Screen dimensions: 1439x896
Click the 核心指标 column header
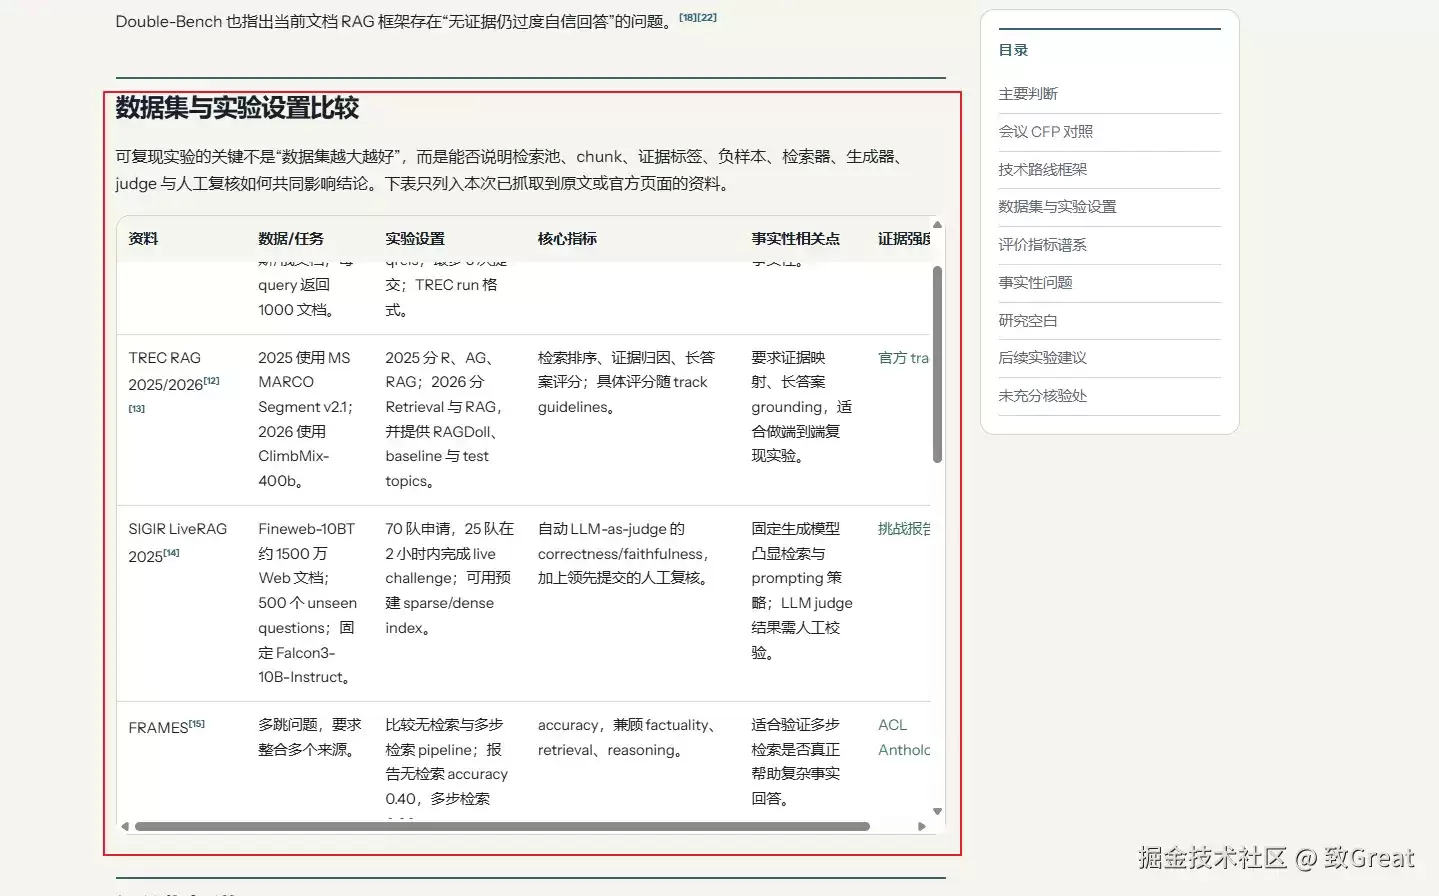coord(567,239)
